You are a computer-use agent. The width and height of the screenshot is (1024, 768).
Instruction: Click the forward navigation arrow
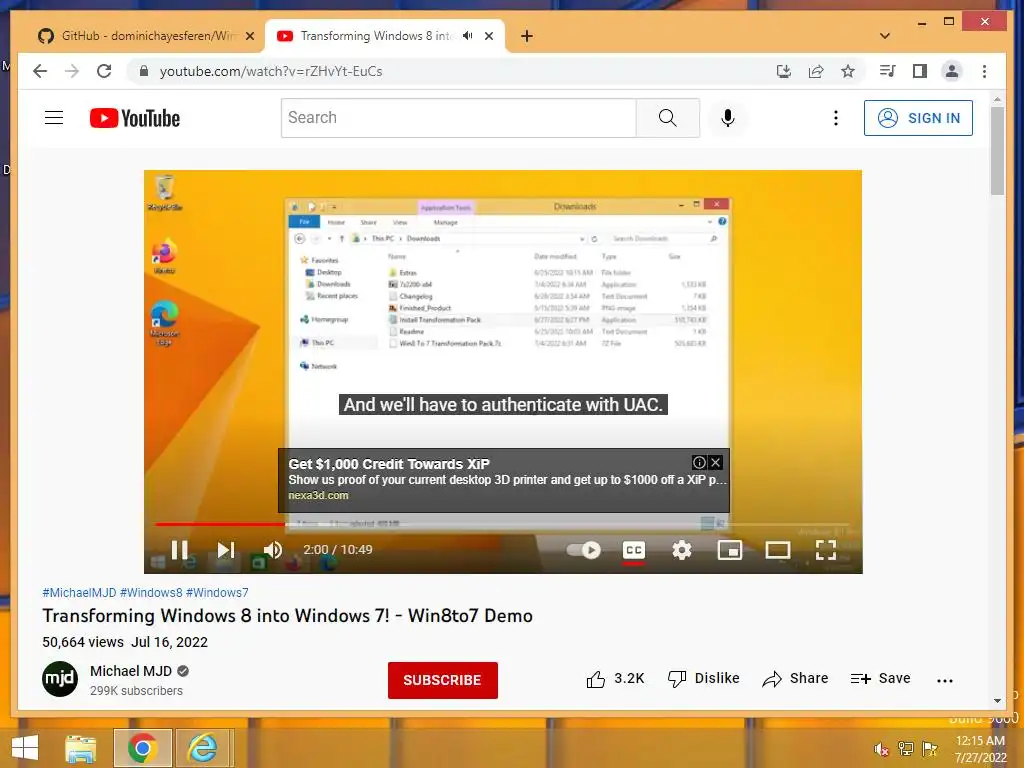(72, 71)
